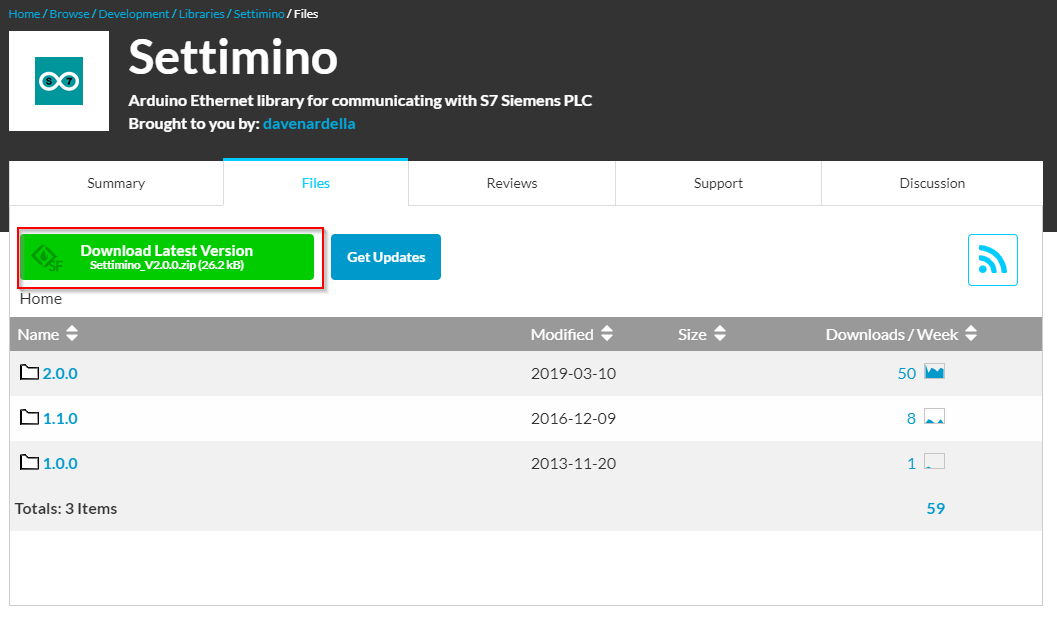Screen dimensions: 1057x620
Task: Click the Settimino project logo
Action: [x=59, y=81]
